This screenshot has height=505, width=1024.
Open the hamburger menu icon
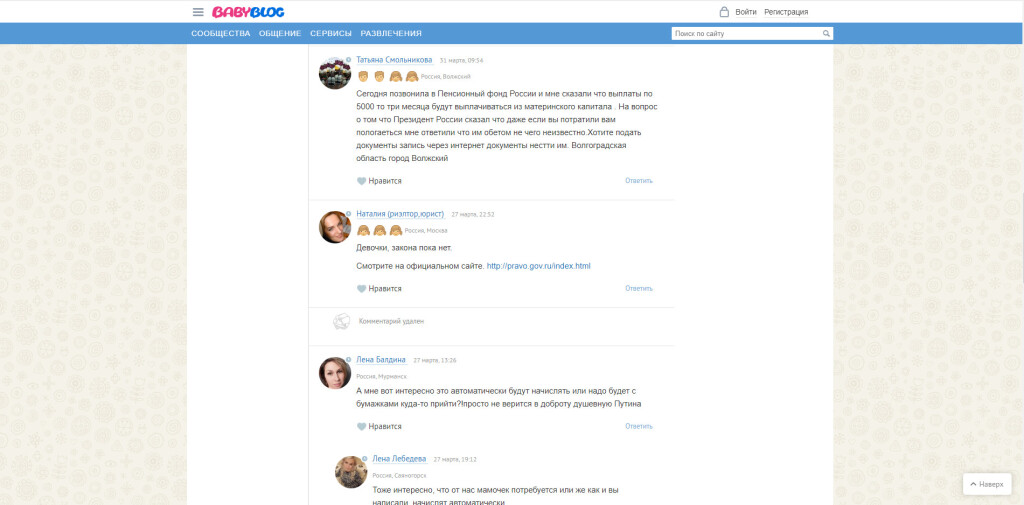(x=198, y=12)
